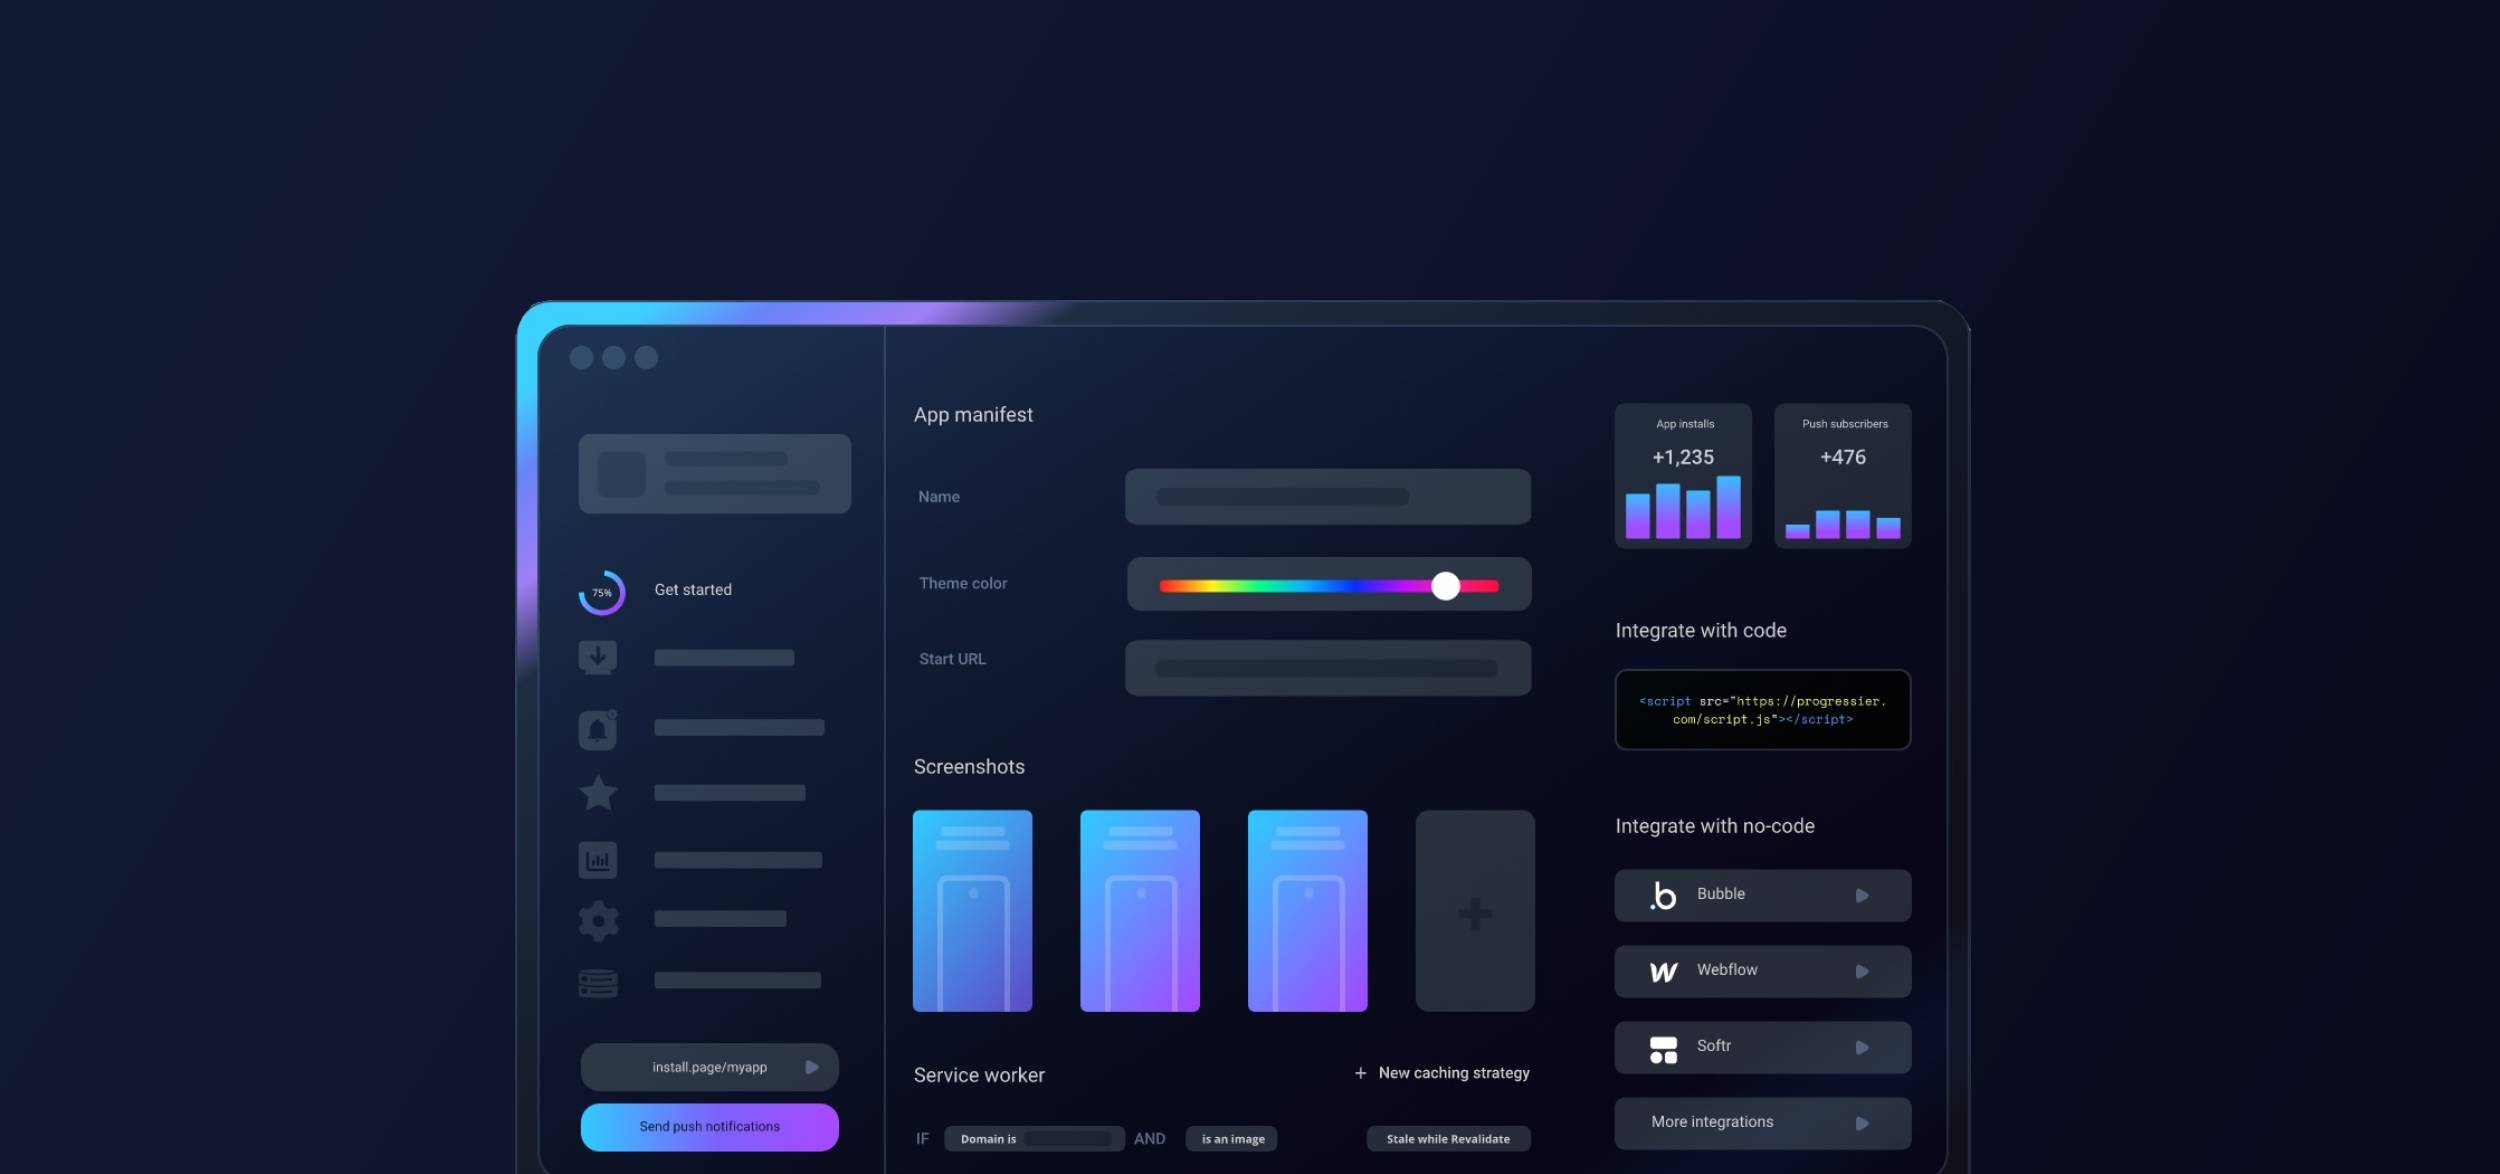2500x1174 pixels.
Task: Select the fourth screenshot placeholder thumbnail
Action: tap(1472, 911)
